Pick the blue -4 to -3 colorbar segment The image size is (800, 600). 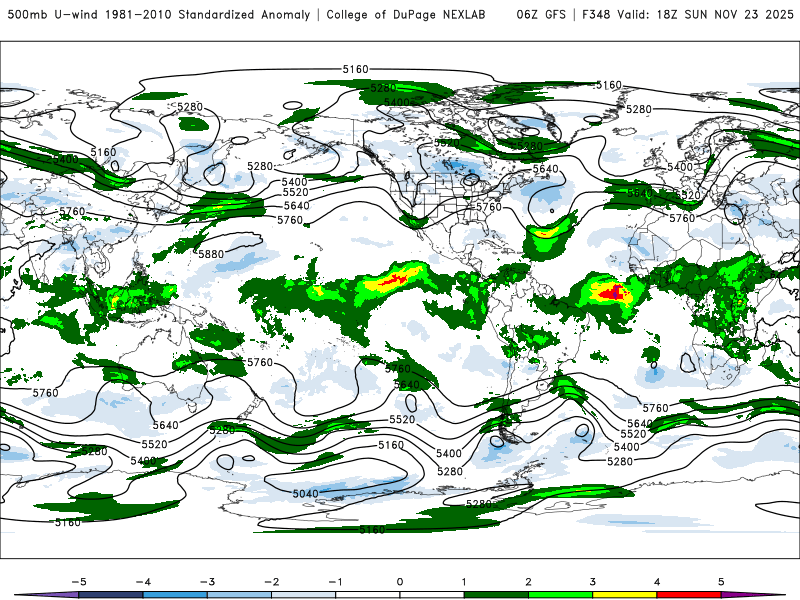(175, 595)
